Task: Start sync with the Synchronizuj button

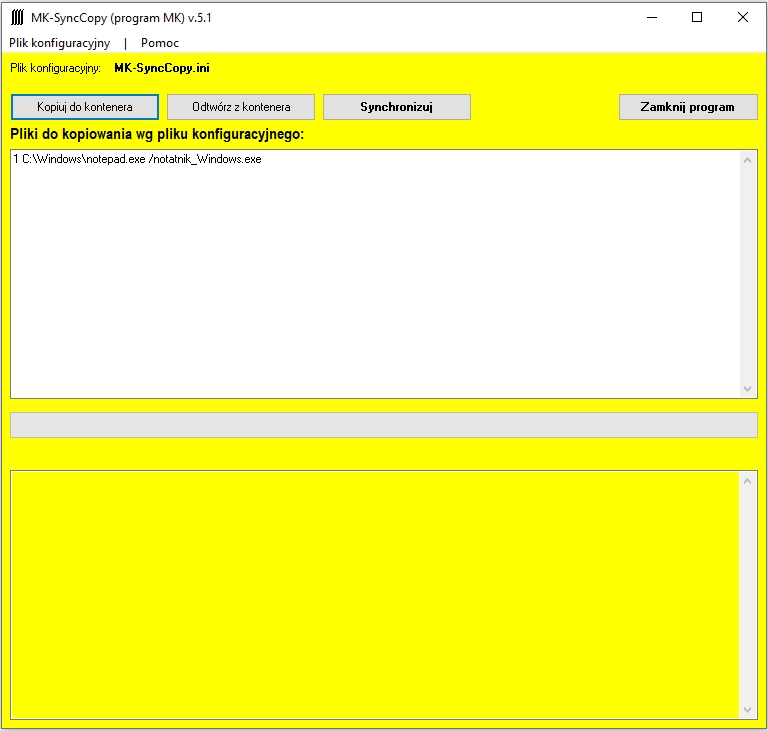Action: pos(396,107)
